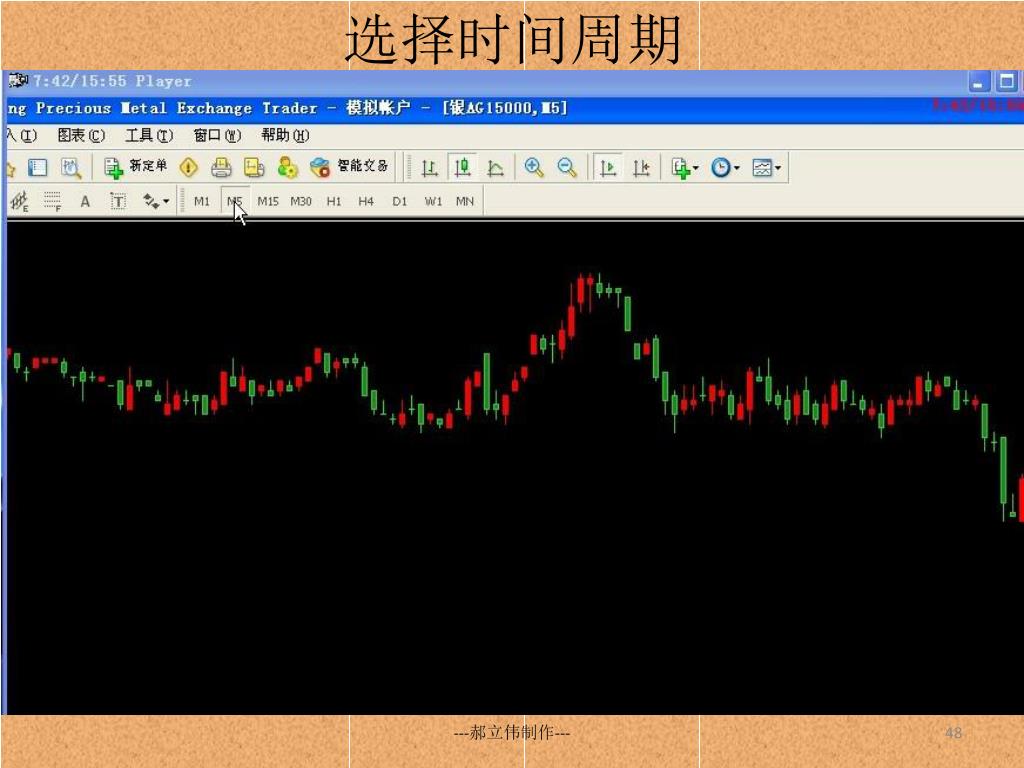Image resolution: width=1024 pixels, height=768 pixels.
Task: Select the M1 timeframe
Action: [x=202, y=201]
